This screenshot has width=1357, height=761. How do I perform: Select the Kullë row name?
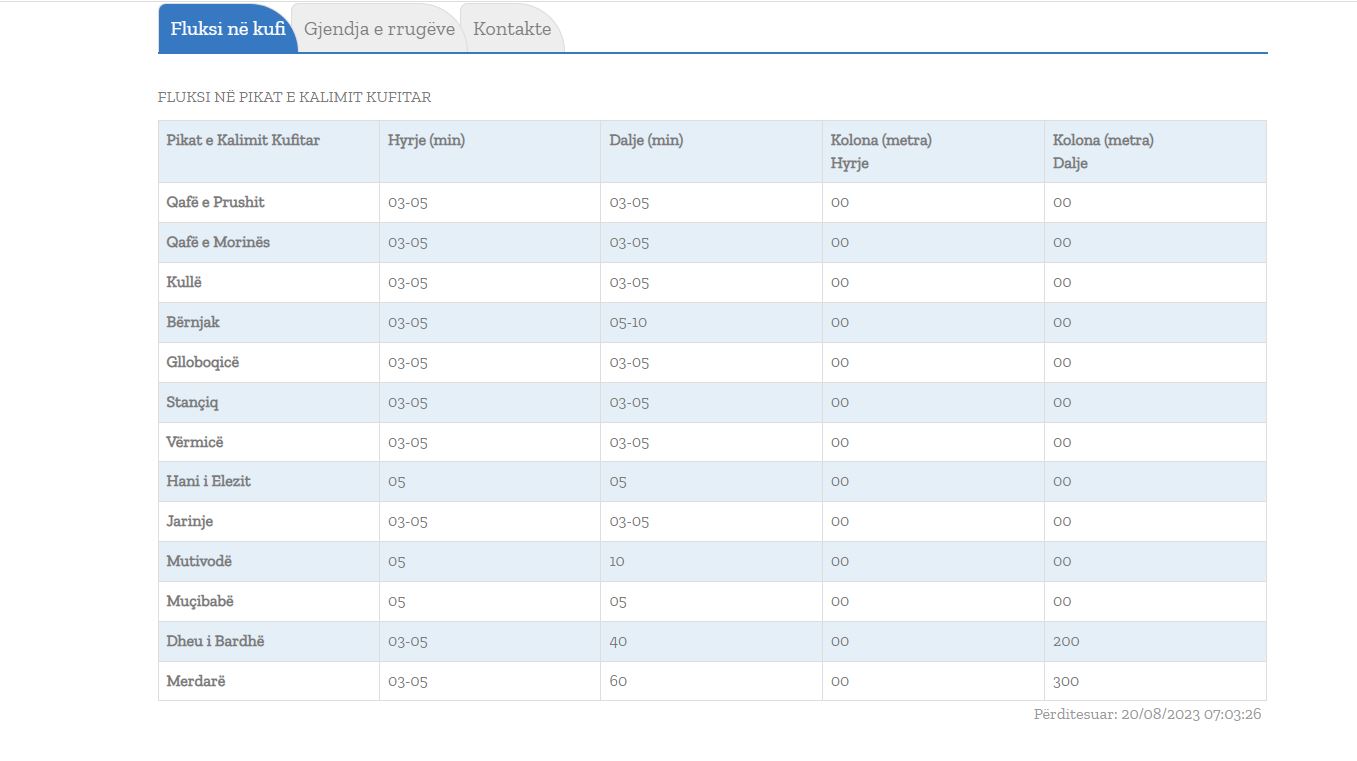(x=184, y=282)
